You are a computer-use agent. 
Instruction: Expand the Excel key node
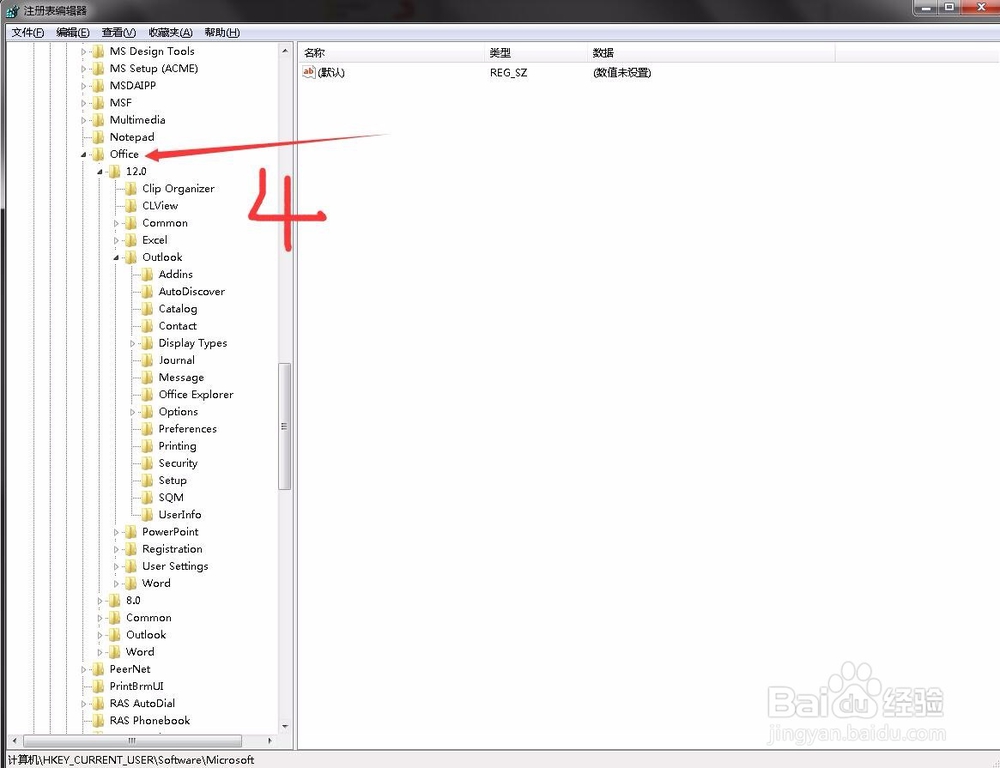click(x=117, y=240)
